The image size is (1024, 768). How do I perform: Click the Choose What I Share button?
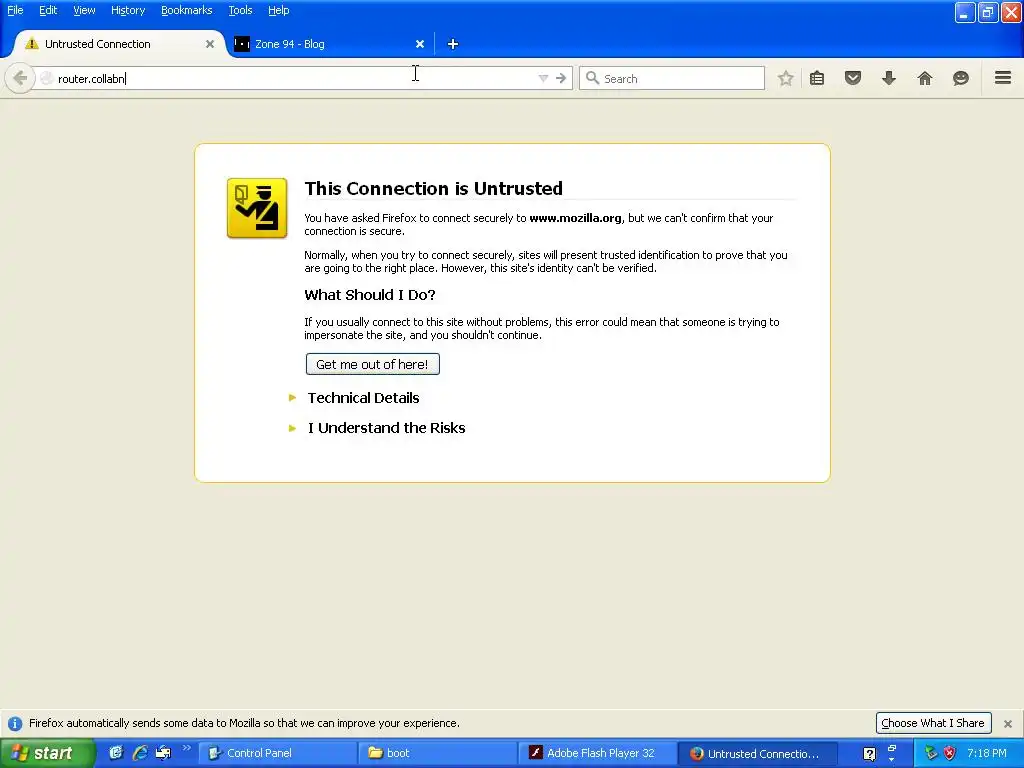point(933,723)
